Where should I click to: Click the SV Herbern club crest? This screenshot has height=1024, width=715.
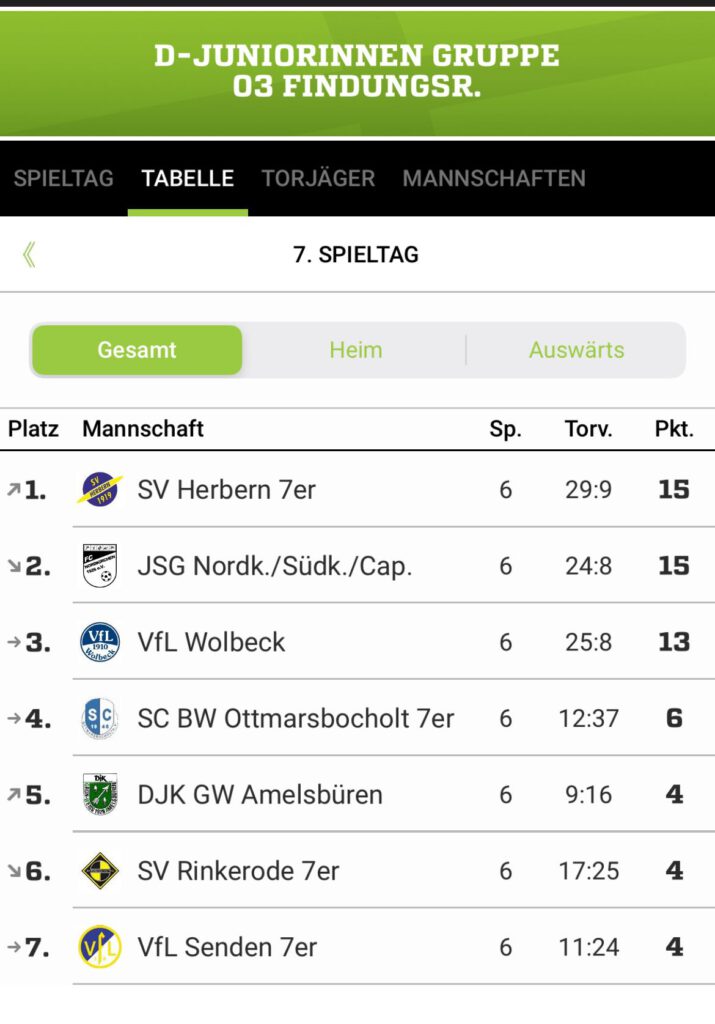[100, 490]
